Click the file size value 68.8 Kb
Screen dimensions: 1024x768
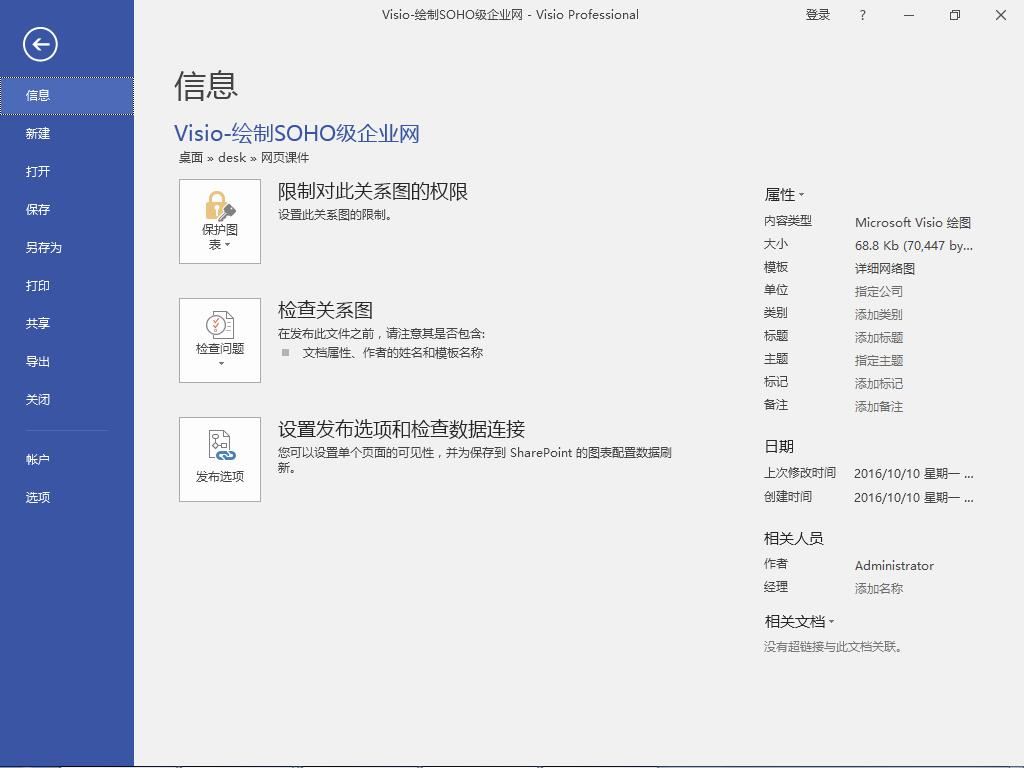click(x=914, y=246)
